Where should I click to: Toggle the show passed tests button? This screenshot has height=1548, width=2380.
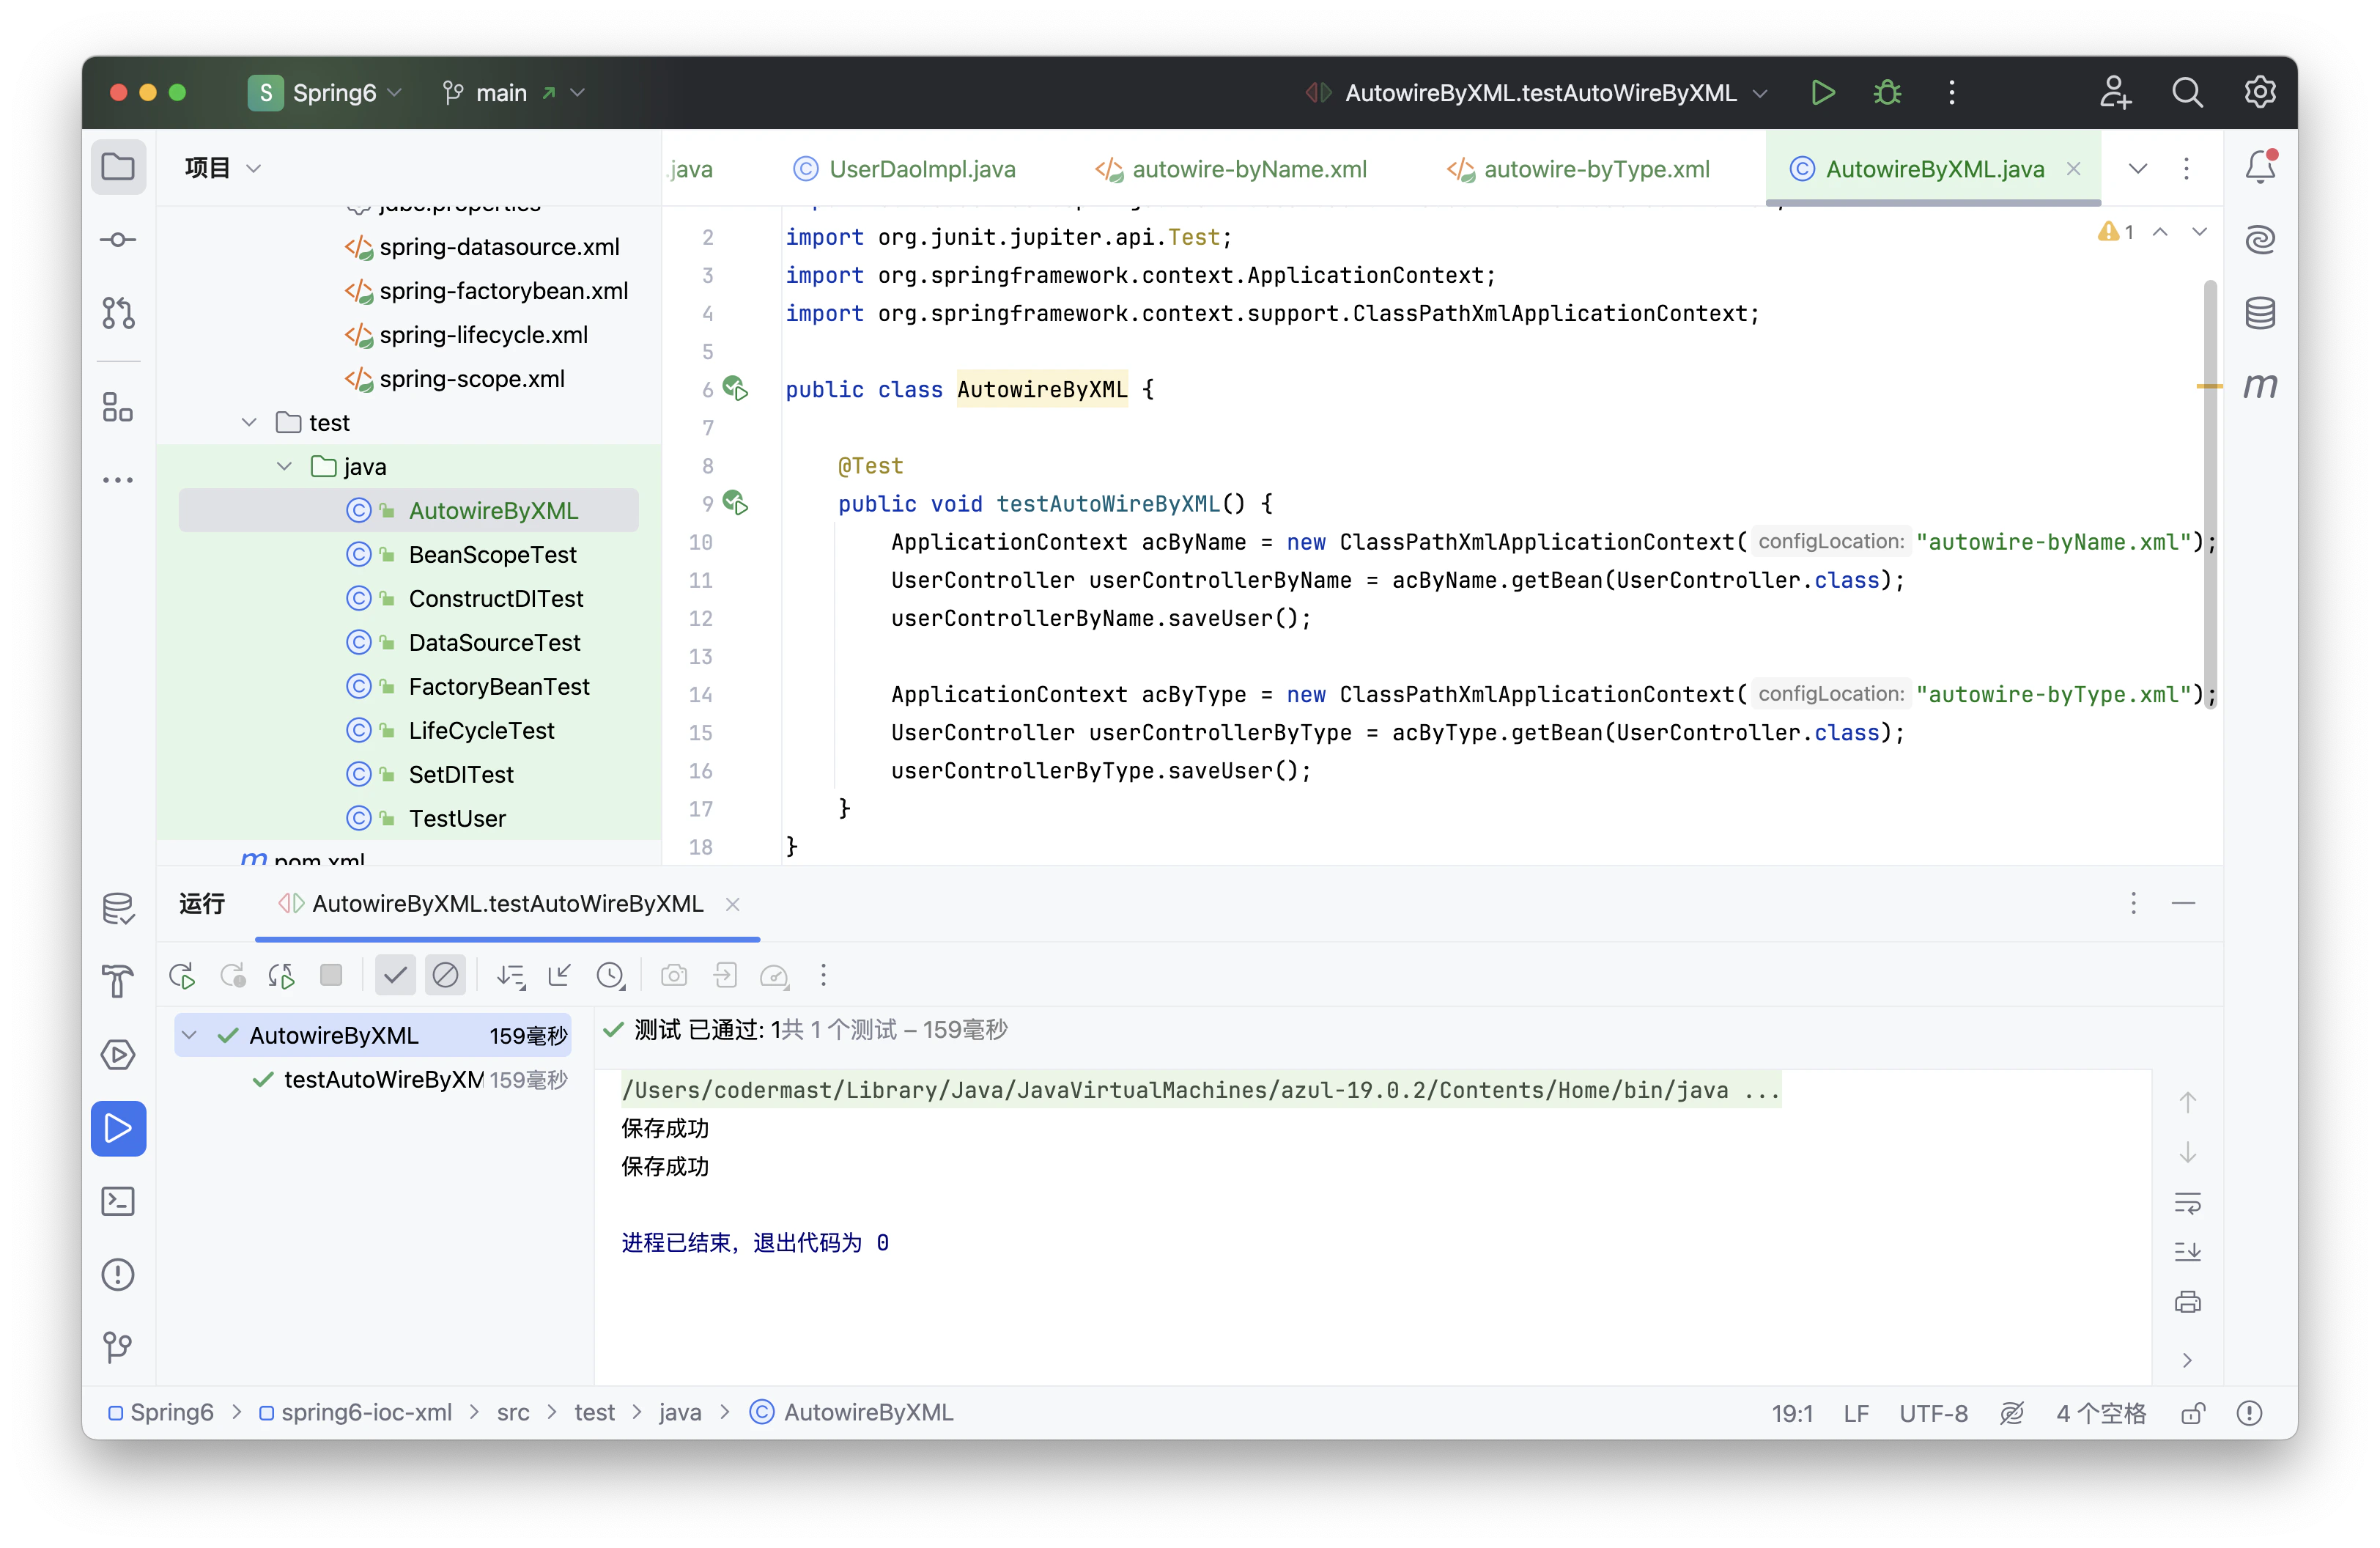pos(395,975)
